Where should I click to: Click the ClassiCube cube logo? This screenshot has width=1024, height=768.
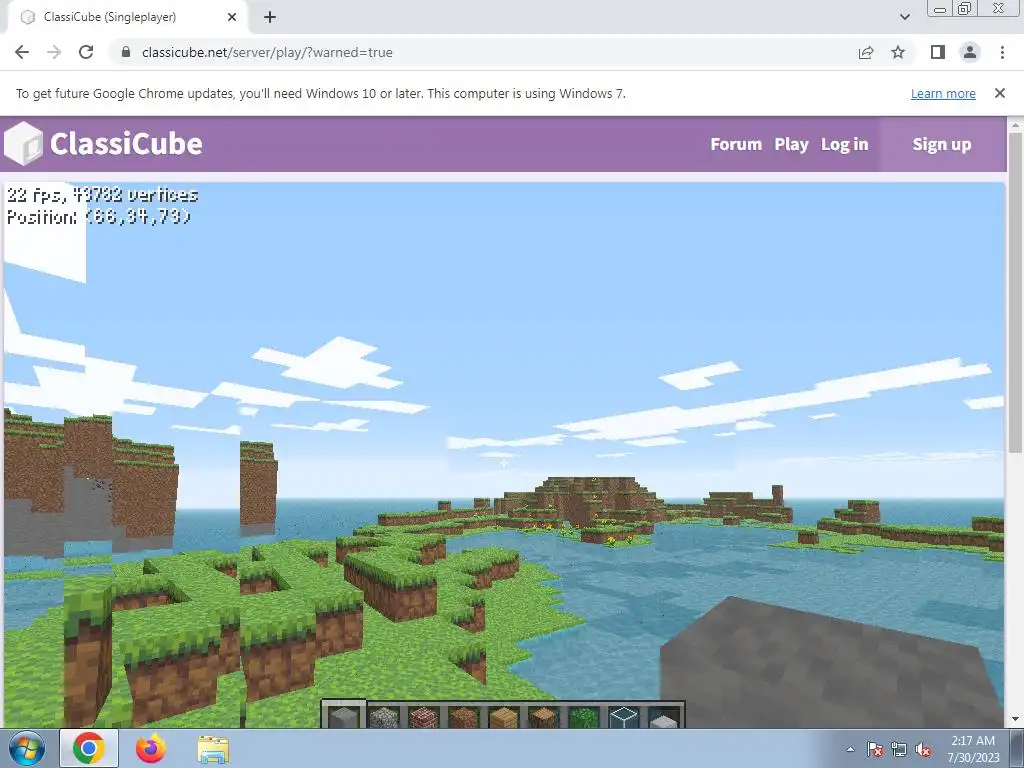point(24,144)
